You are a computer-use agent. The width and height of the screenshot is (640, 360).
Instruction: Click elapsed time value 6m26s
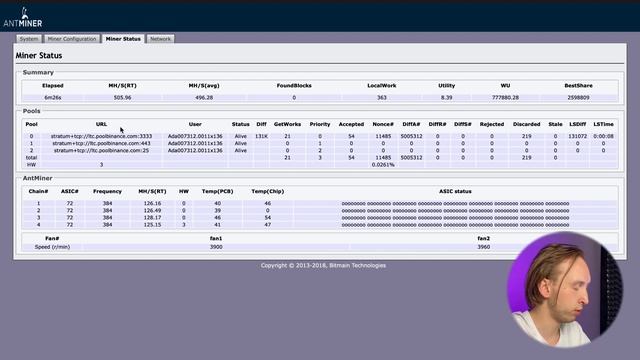53,98
